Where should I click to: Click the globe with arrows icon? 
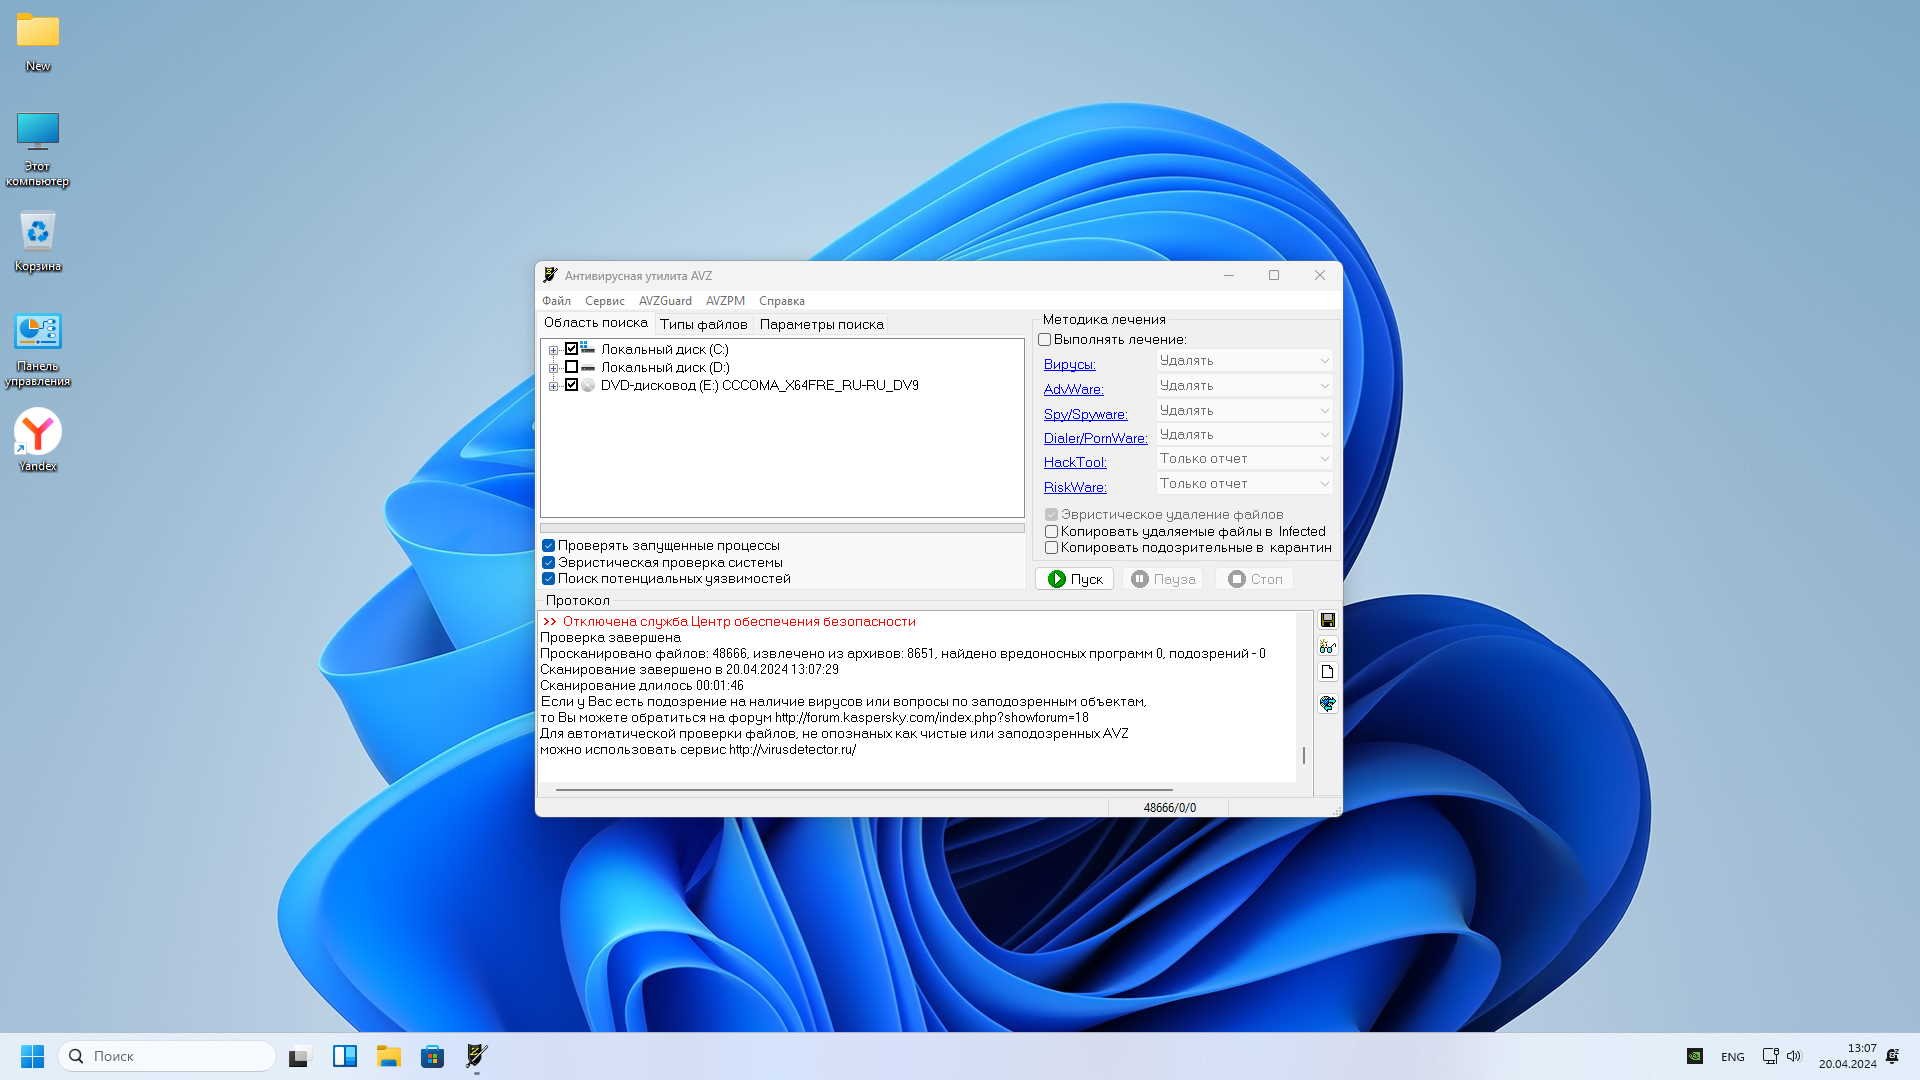pyautogui.click(x=1327, y=704)
